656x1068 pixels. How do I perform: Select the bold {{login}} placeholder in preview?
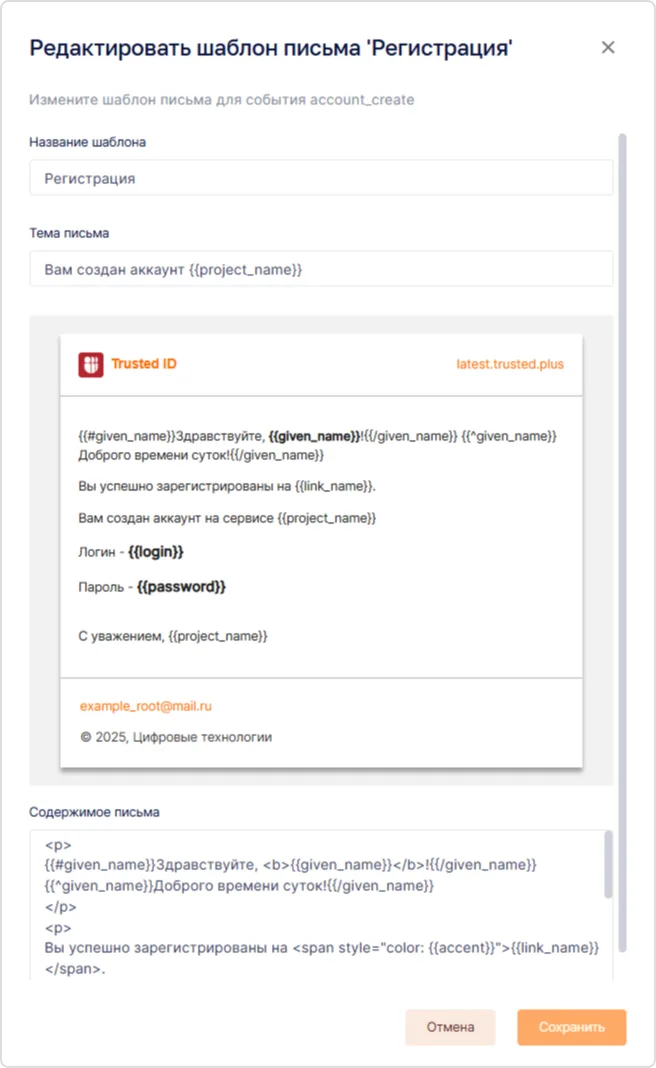(156, 552)
